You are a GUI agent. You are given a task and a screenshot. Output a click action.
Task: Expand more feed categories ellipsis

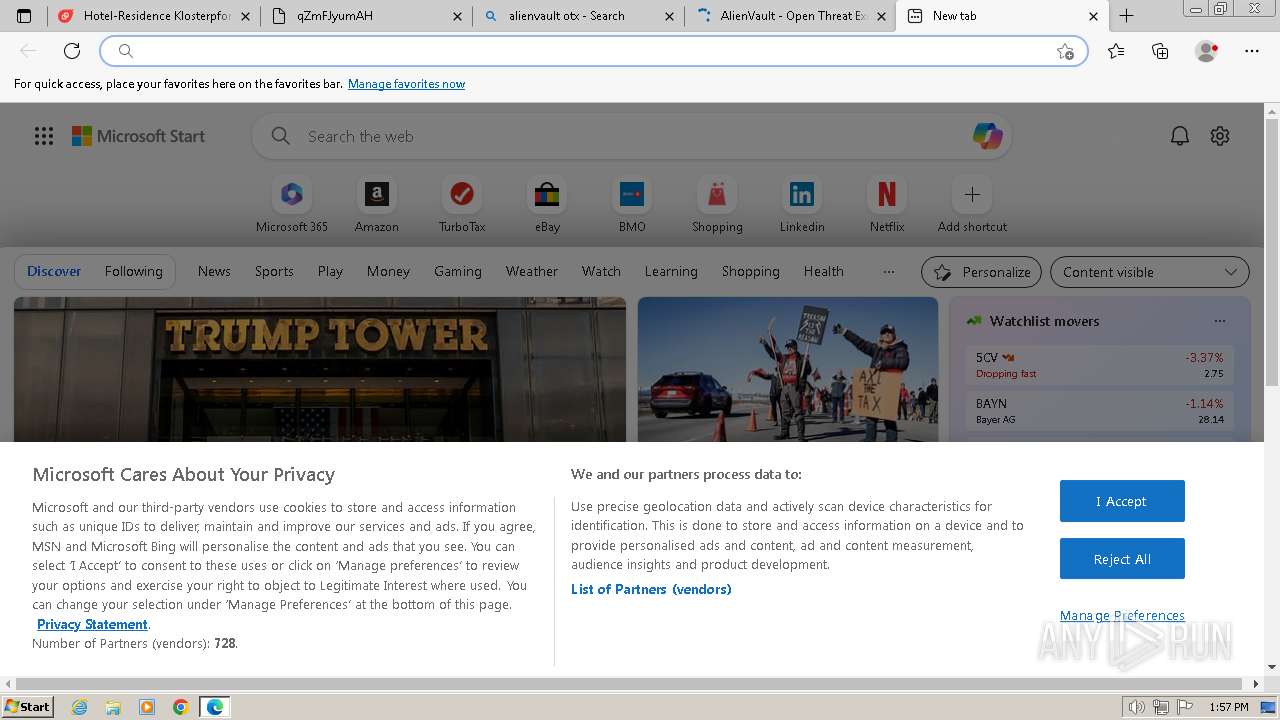tap(889, 271)
